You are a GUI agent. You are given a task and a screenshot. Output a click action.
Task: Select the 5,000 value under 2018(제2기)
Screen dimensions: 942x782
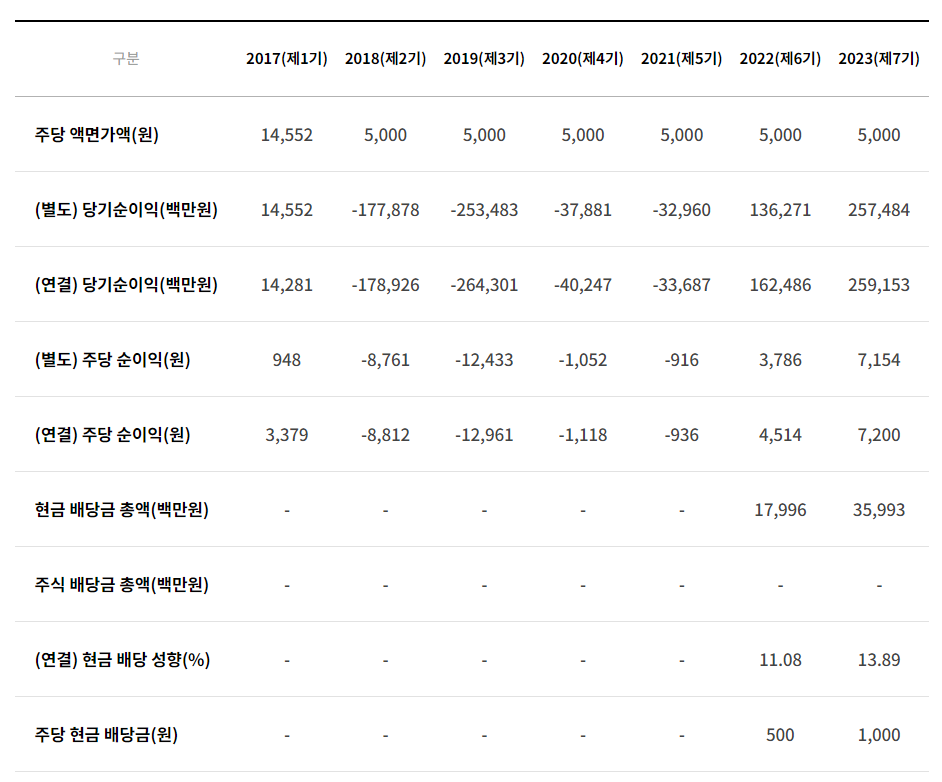pos(385,135)
